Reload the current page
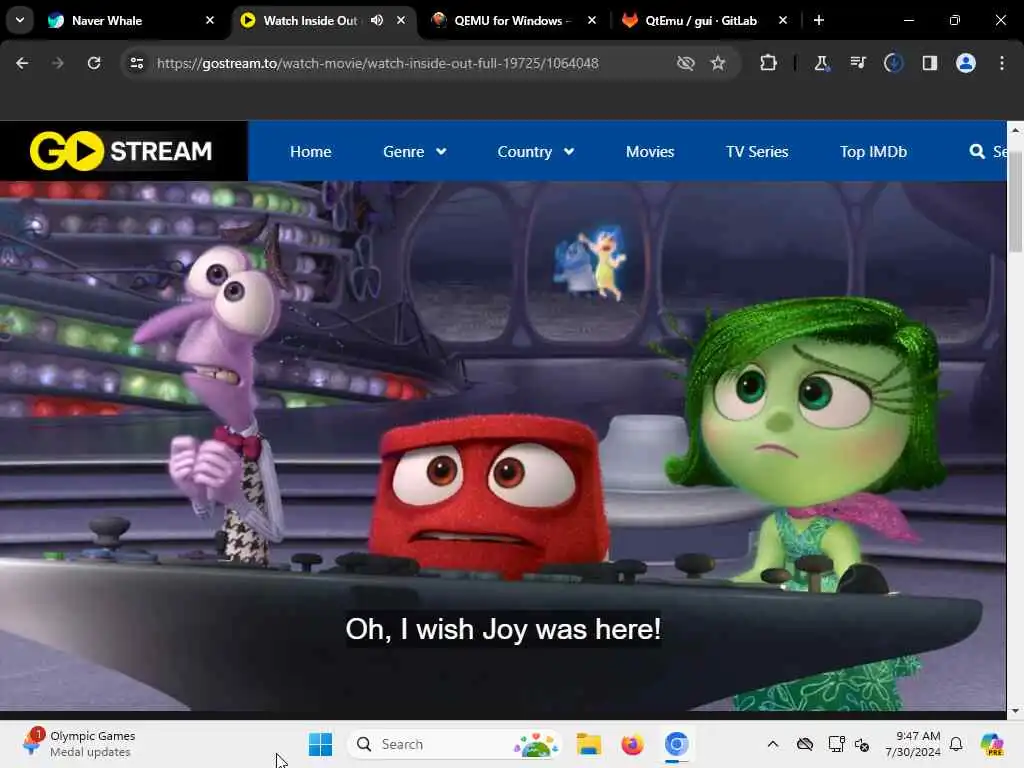The image size is (1024, 768). (94, 63)
